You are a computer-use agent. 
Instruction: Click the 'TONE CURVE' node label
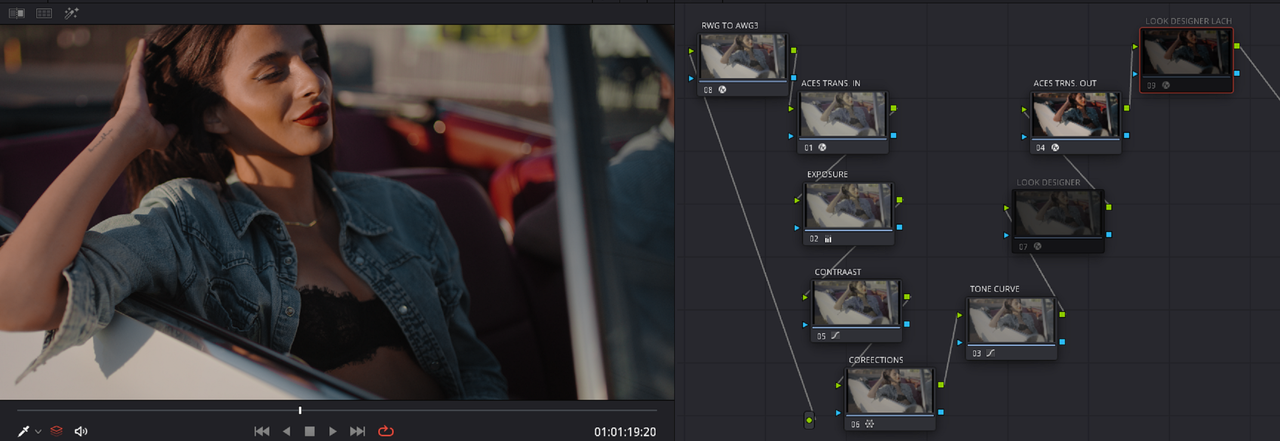pyautogui.click(x=995, y=289)
